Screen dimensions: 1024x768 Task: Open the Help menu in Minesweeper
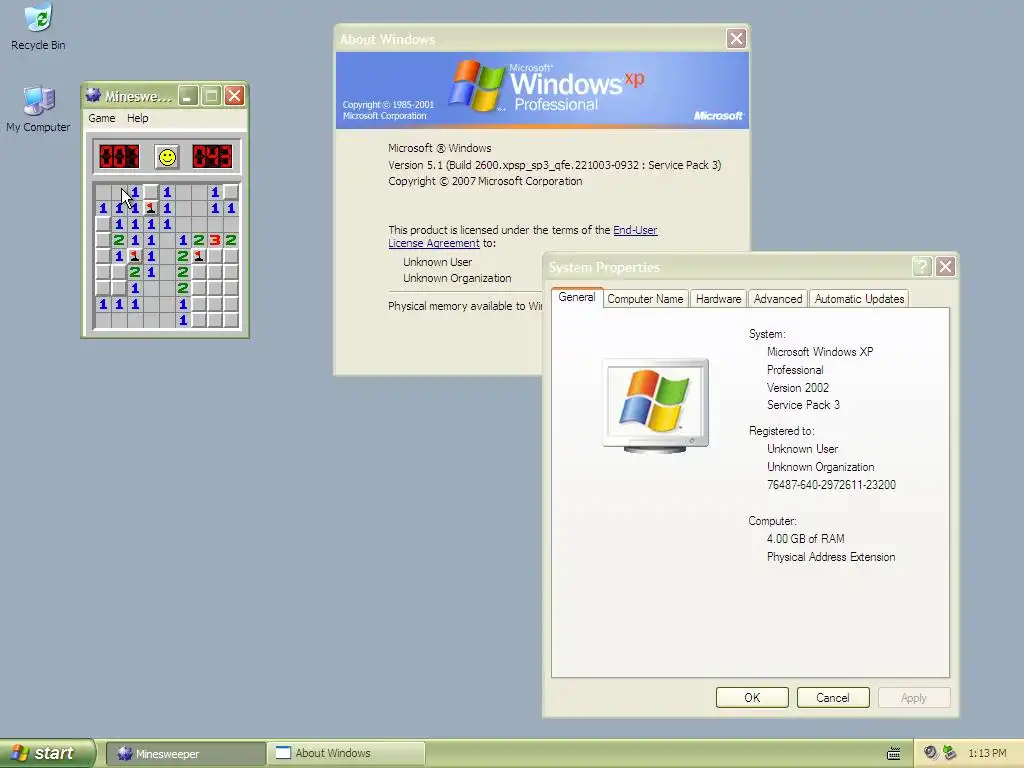[x=137, y=118]
